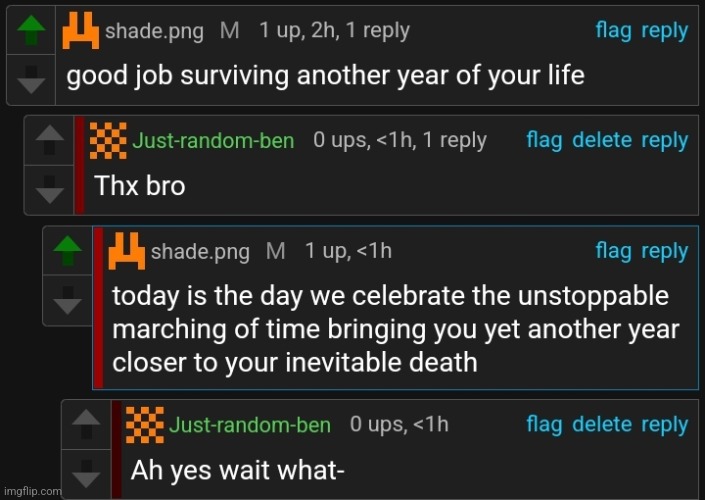Upvote the 'Ah yes wait what-' comment
Image resolution: width=705 pixels, height=500 pixels.
pyautogui.click(x=86, y=424)
